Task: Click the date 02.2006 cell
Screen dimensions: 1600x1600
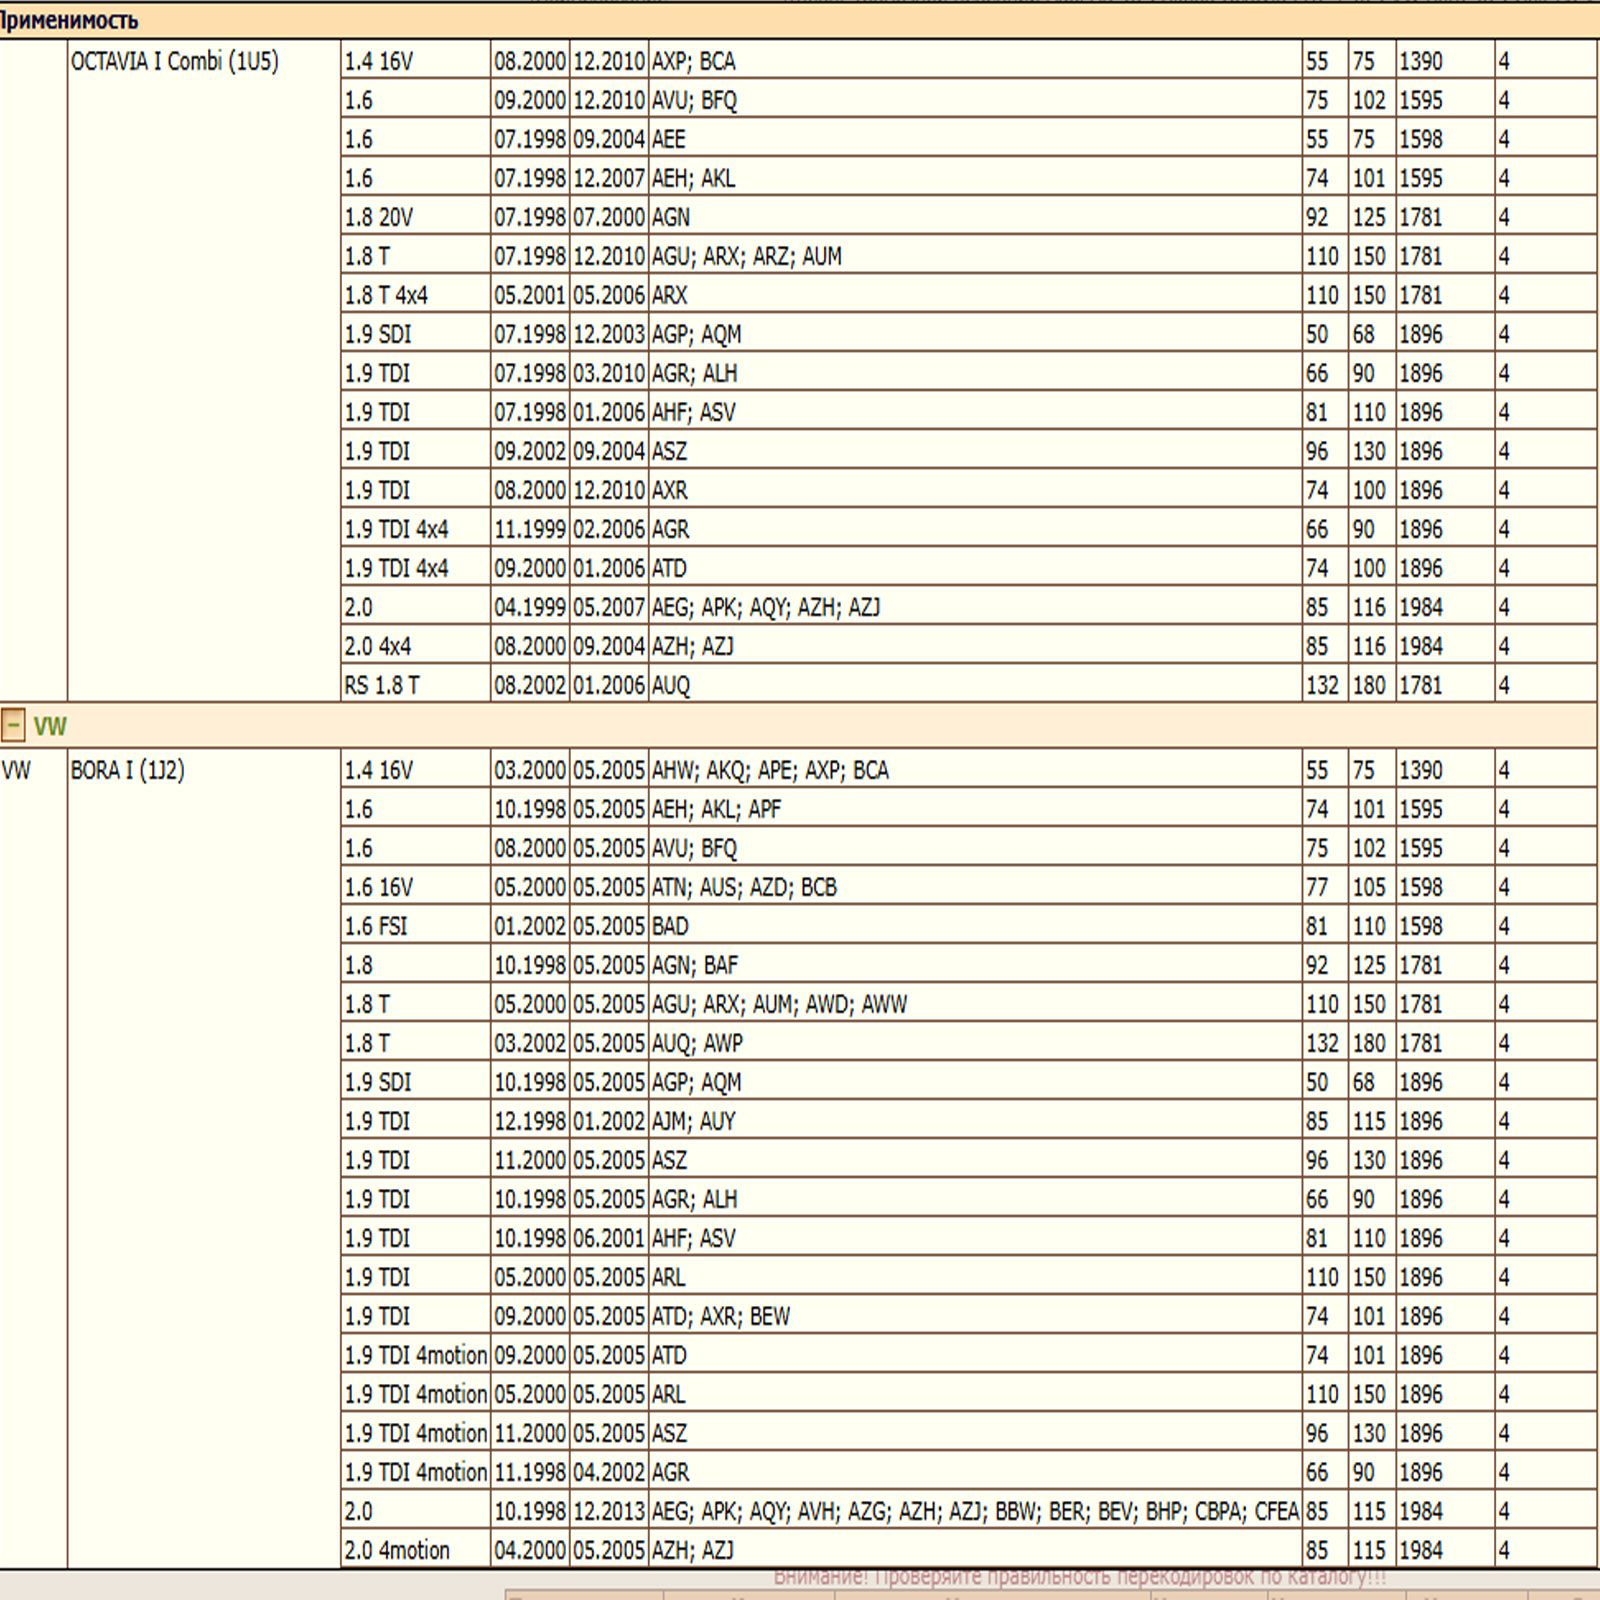Action: click(609, 530)
